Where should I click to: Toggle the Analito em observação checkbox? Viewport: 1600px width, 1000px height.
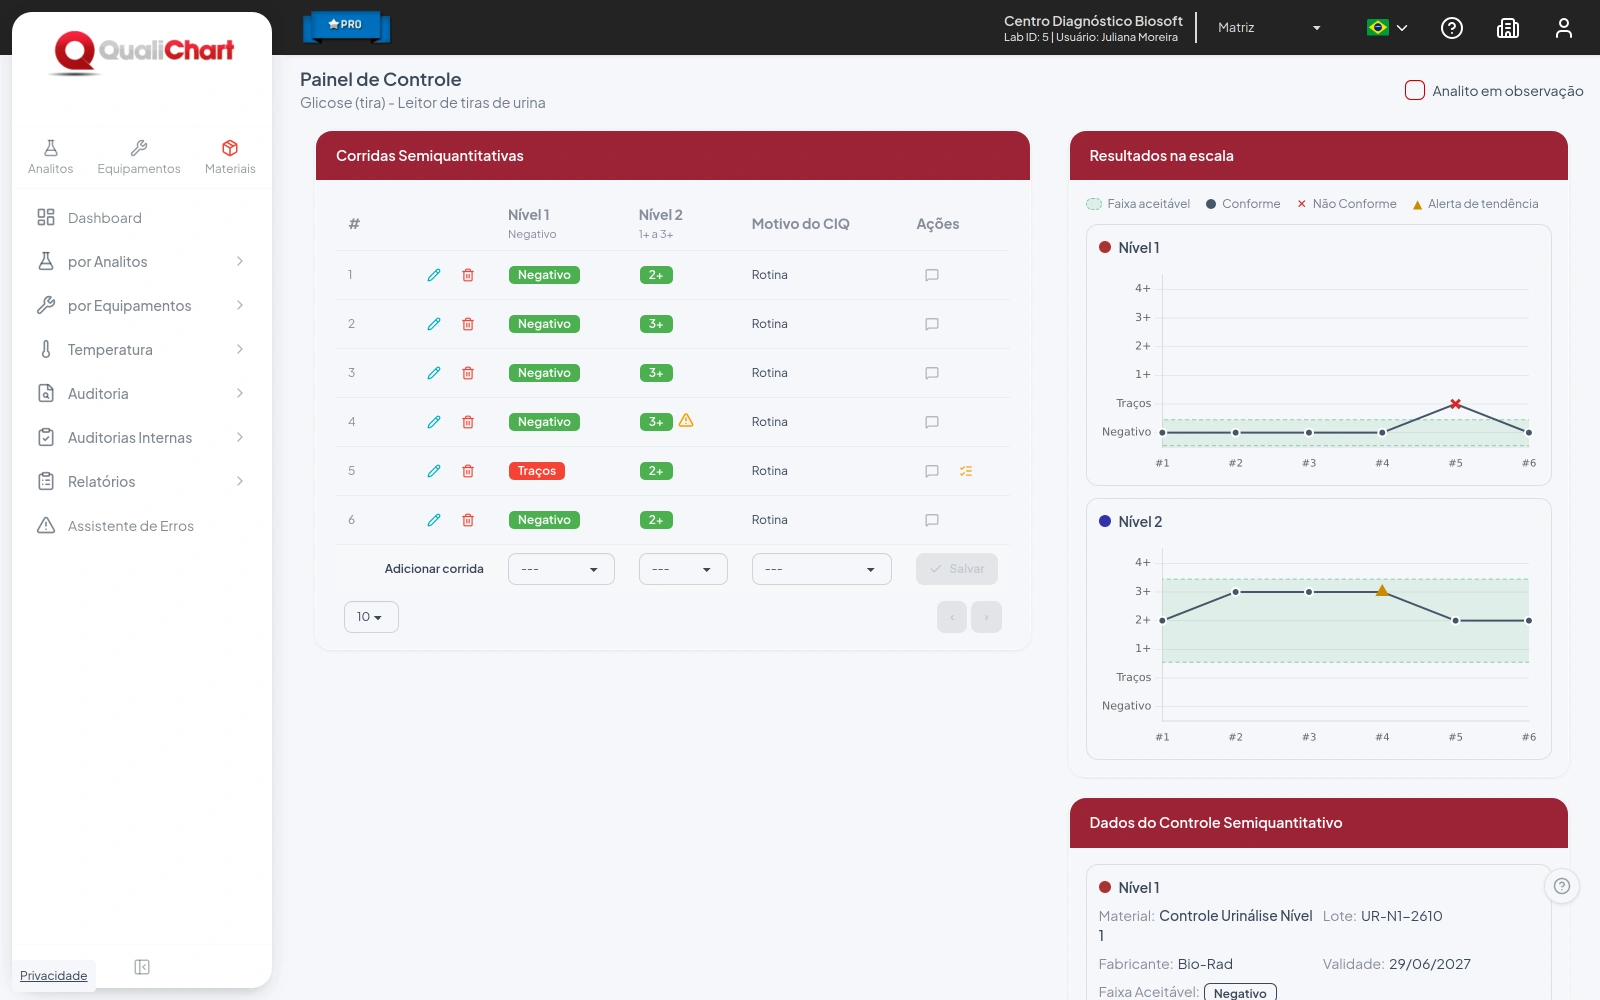coord(1415,90)
